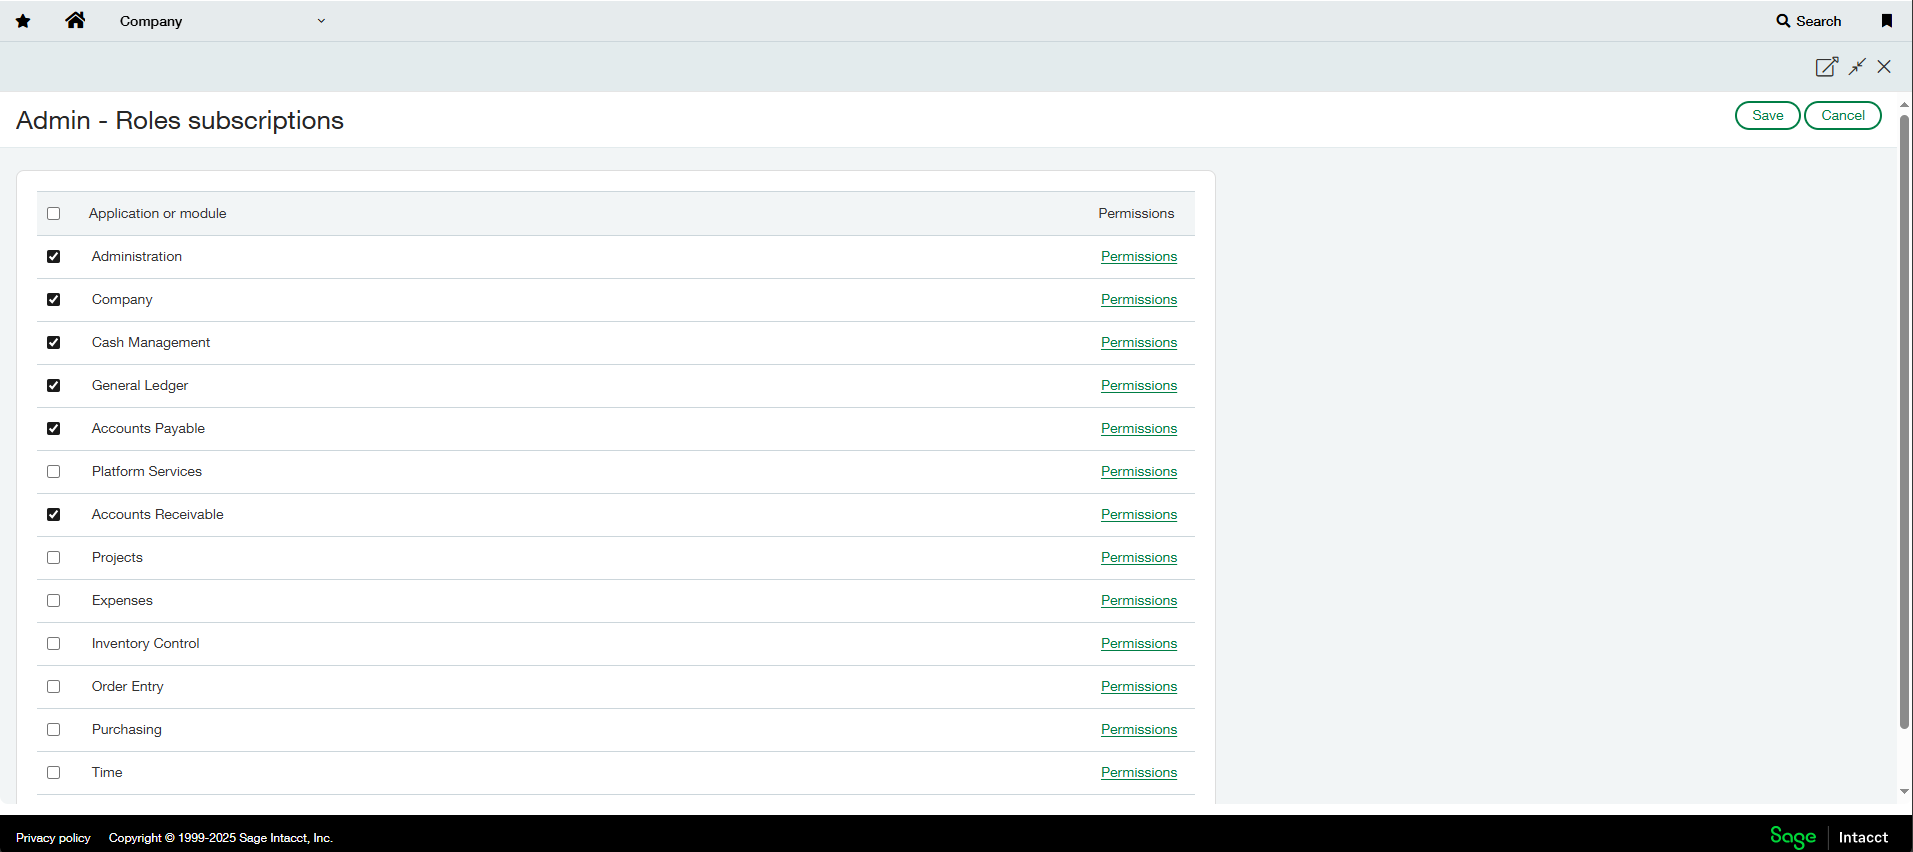The height and width of the screenshot is (852, 1913).
Task: Click the collapse arrows icon
Action: click(1857, 67)
